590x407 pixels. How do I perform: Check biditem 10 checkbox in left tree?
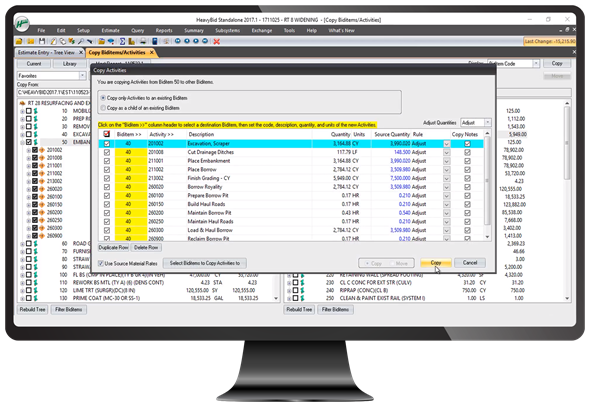(29, 111)
